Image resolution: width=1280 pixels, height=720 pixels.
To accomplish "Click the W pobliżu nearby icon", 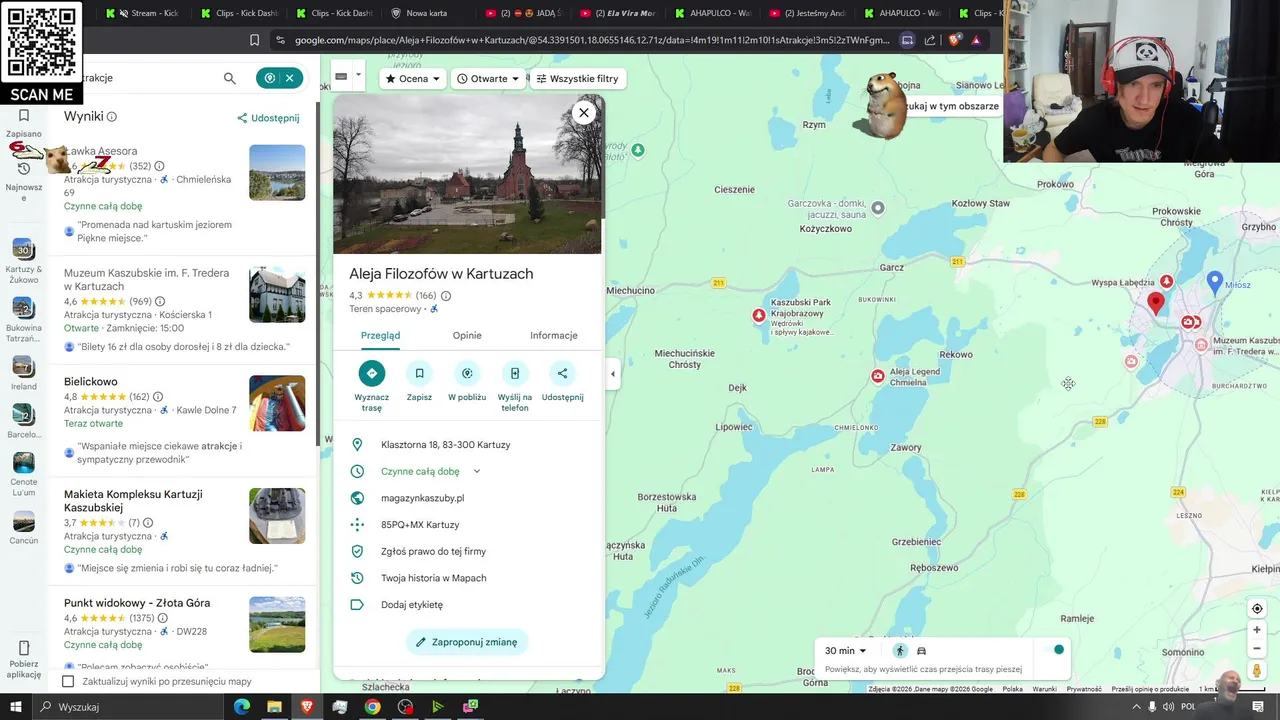I will [467, 373].
